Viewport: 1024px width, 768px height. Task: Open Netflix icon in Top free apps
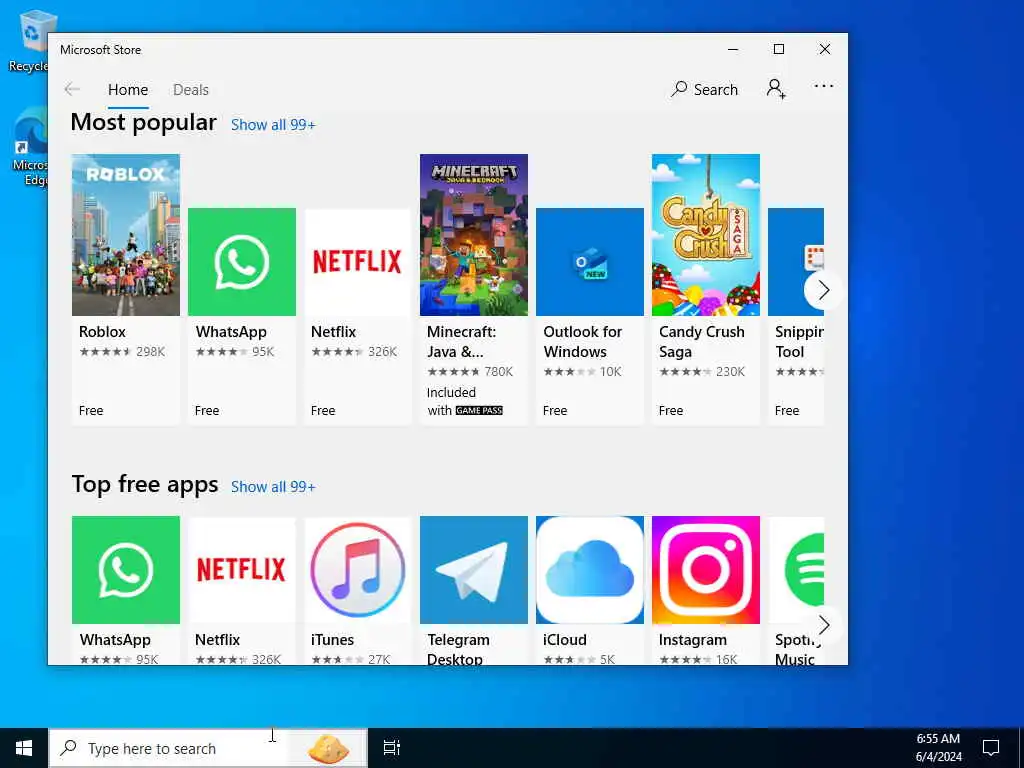click(x=242, y=570)
